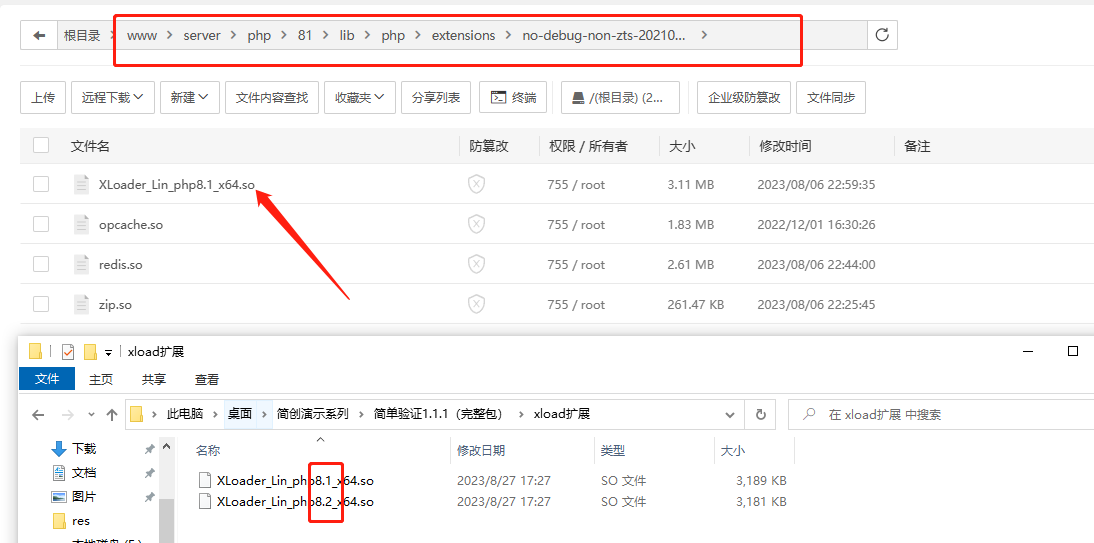The image size is (1094, 543).
Task: Click Explorer forward arrow in xload扩展 window
Action: tap(68, 415)
